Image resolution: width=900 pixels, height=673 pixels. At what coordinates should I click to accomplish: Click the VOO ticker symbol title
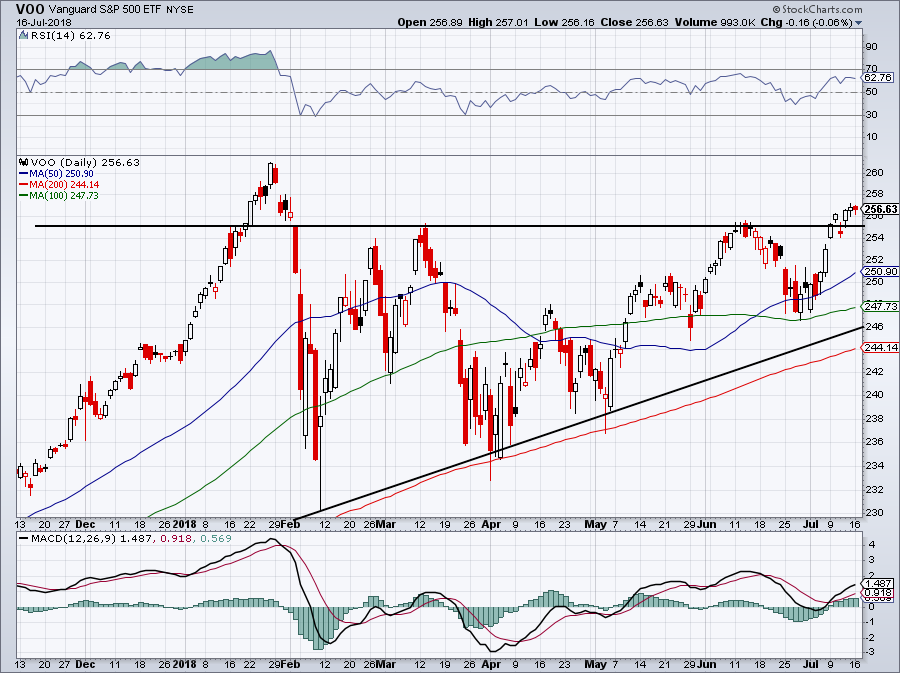[x=30, y=9]
